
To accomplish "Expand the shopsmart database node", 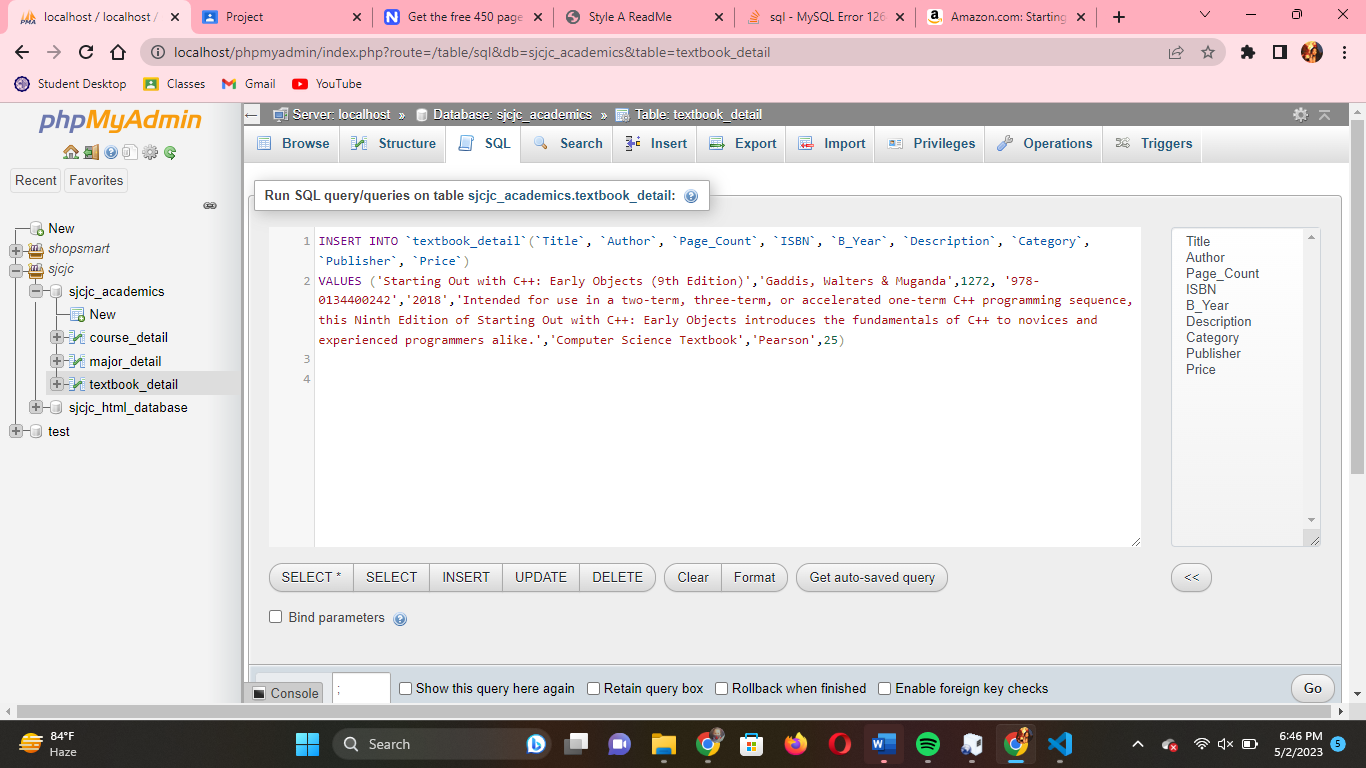I will pyautogui.click(x=16, y=248).
